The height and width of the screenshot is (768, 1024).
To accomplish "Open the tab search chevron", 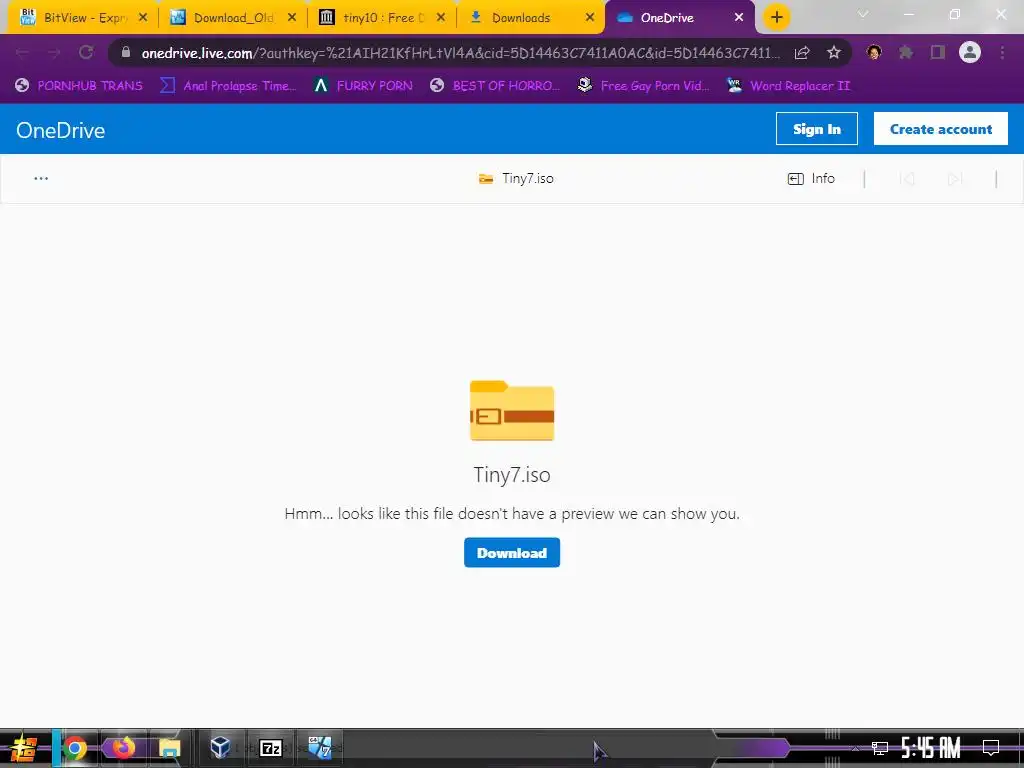I will pyautogui.click(x=863, y=14).
